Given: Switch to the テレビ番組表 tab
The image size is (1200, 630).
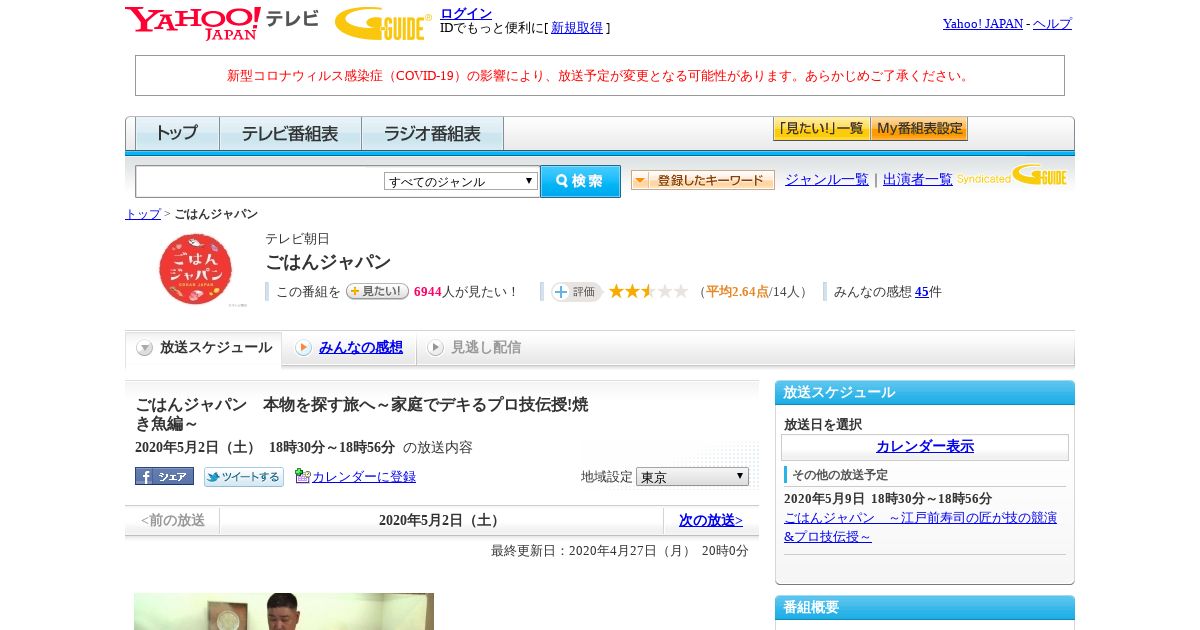Looking at the screenshot, I should point(290,133).
